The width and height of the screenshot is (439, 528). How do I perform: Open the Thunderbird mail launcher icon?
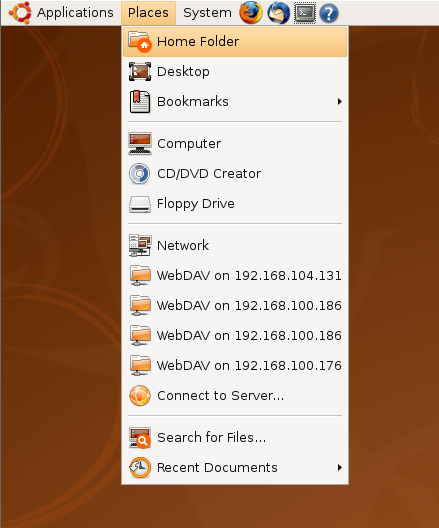[x=278, y=13]
